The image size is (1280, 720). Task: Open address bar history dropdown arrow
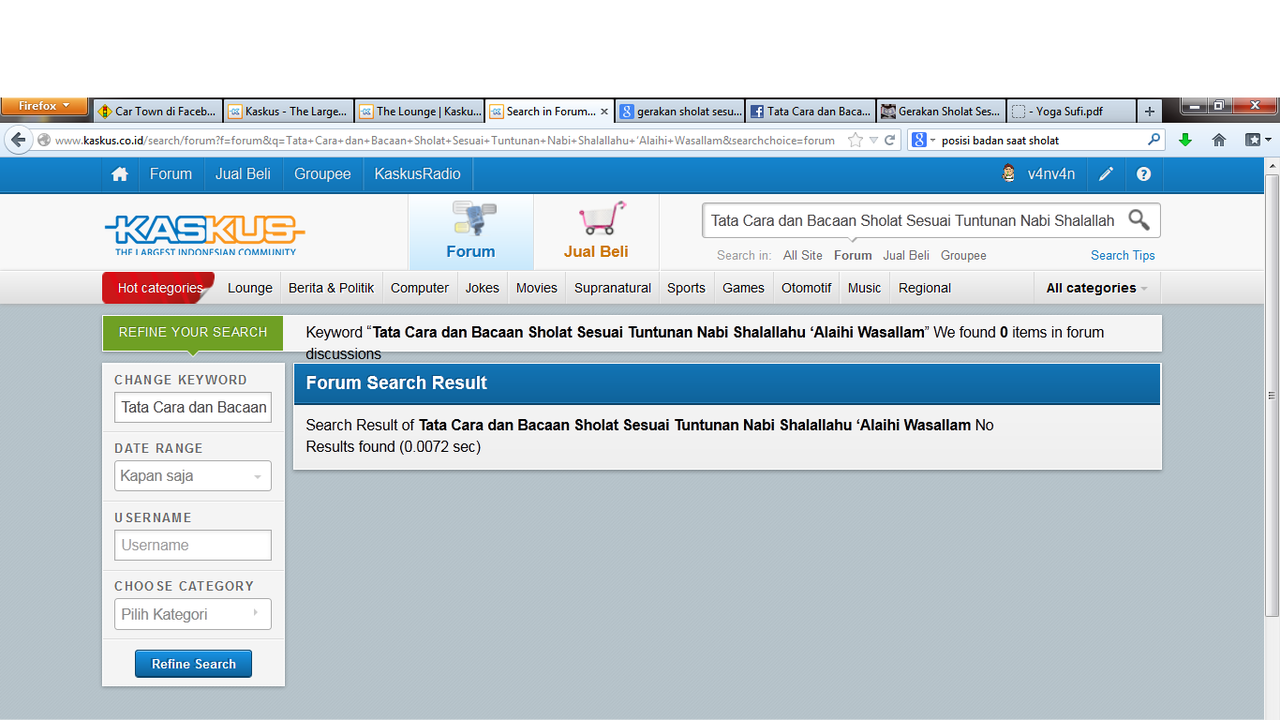pyautogui.click(x=873, y=140)
